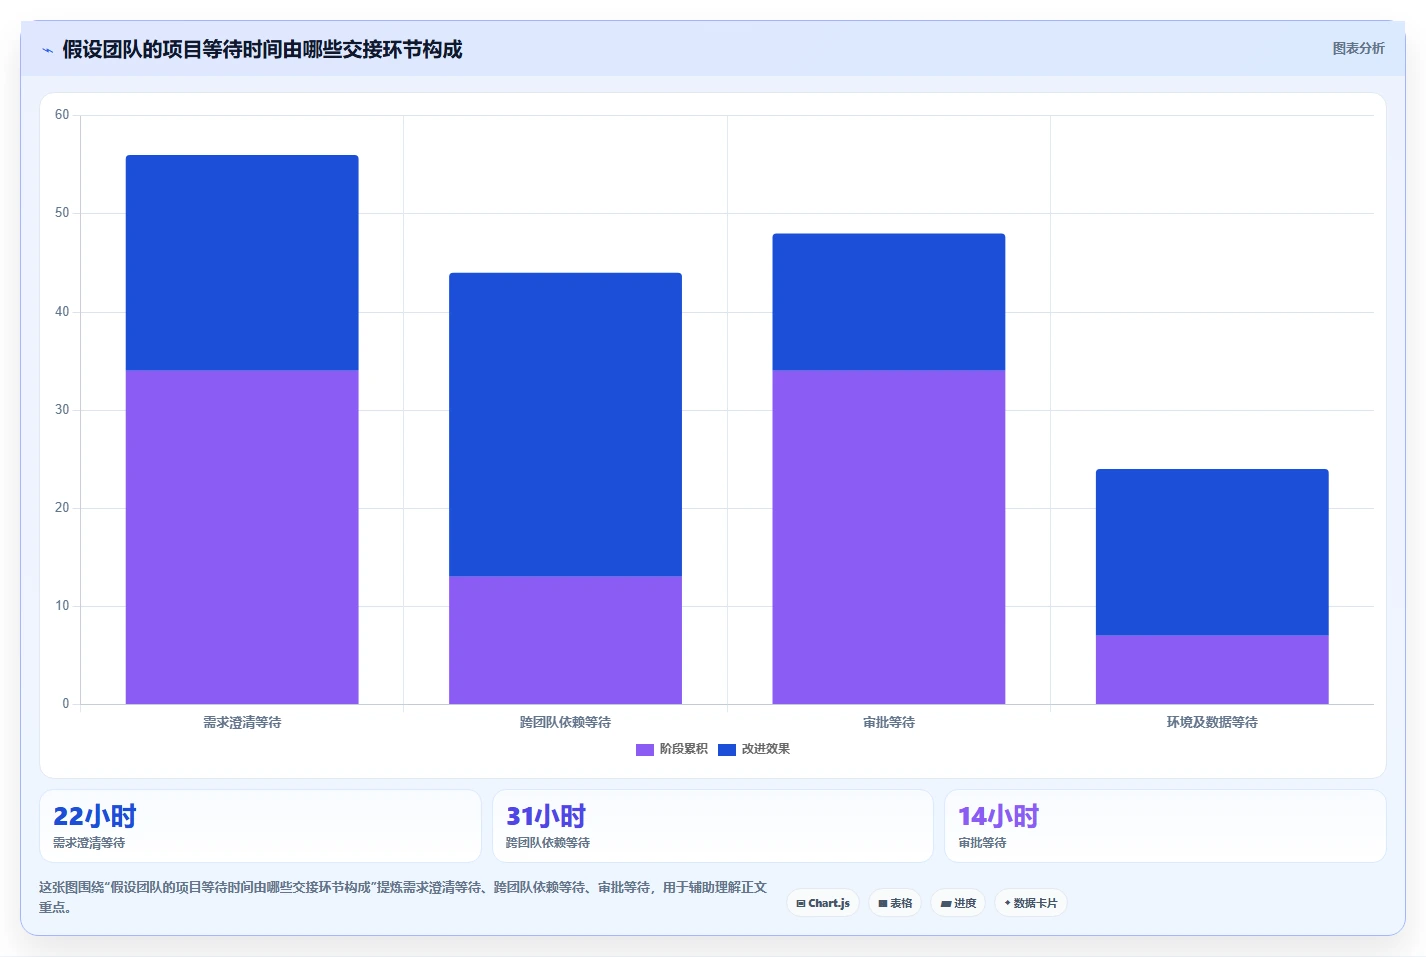Click the purple segment of 审批等待 bar
Image resolution: width=1426 pixels, height=957 pixels.
pos(889,537)
